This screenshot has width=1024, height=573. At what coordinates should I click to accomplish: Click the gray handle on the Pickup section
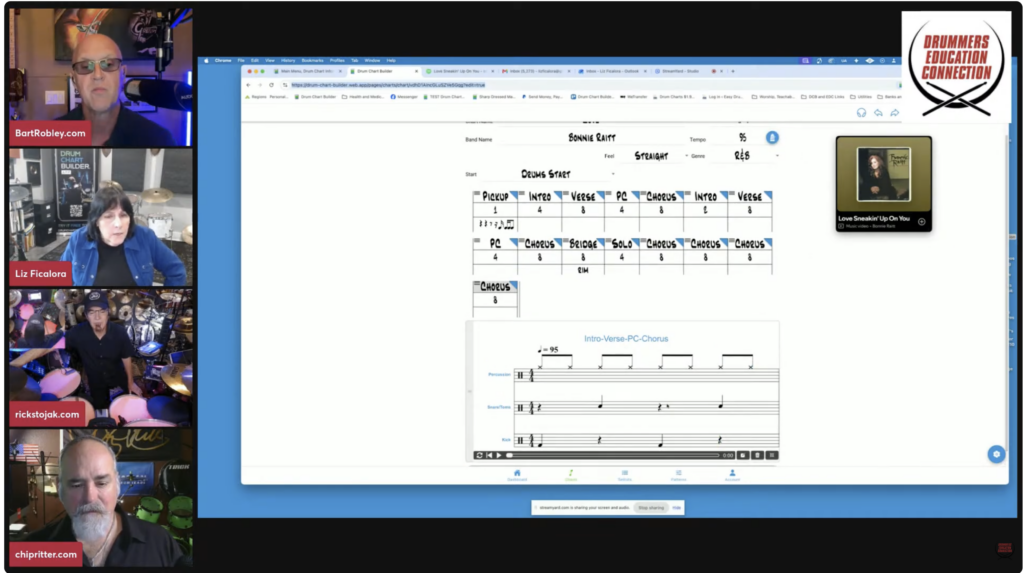(477, 193)
